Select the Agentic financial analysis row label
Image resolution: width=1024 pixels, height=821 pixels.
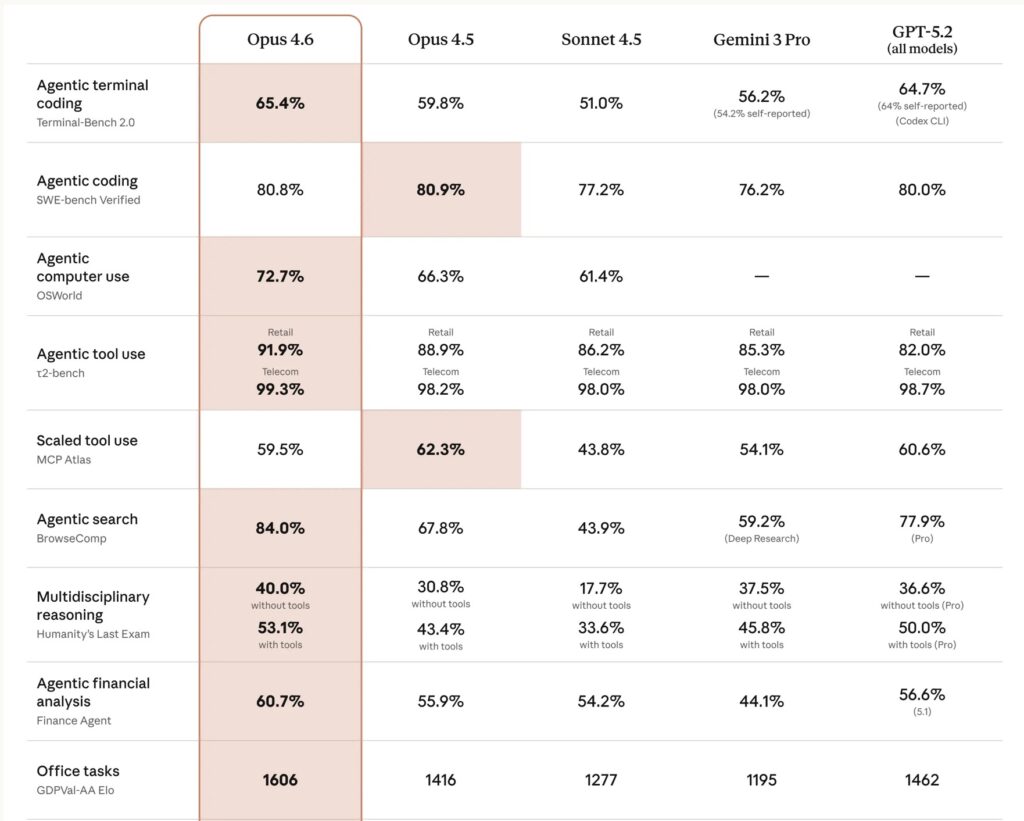[93, 692]
